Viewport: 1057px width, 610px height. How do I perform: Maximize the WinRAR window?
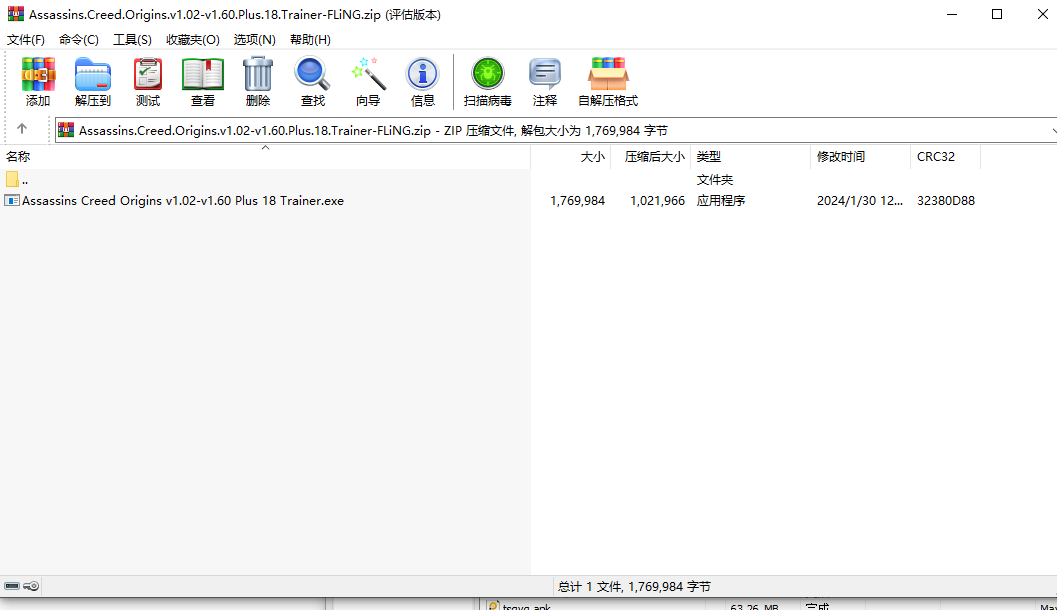click(x=997, y=14)
